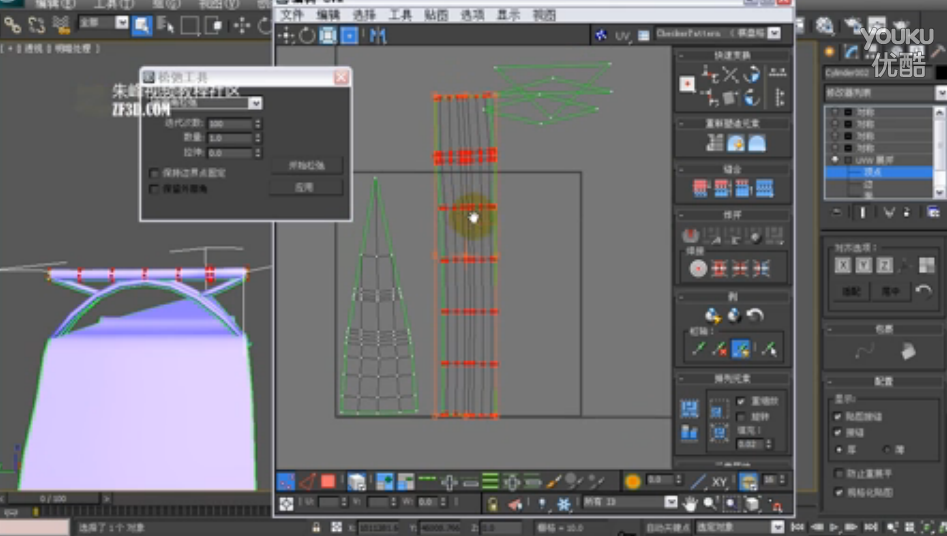Image resolution: width=947 pixels, height=536 pixels.
Task: Toggle the orange Soft Selection icon
Action: [632, 482]
